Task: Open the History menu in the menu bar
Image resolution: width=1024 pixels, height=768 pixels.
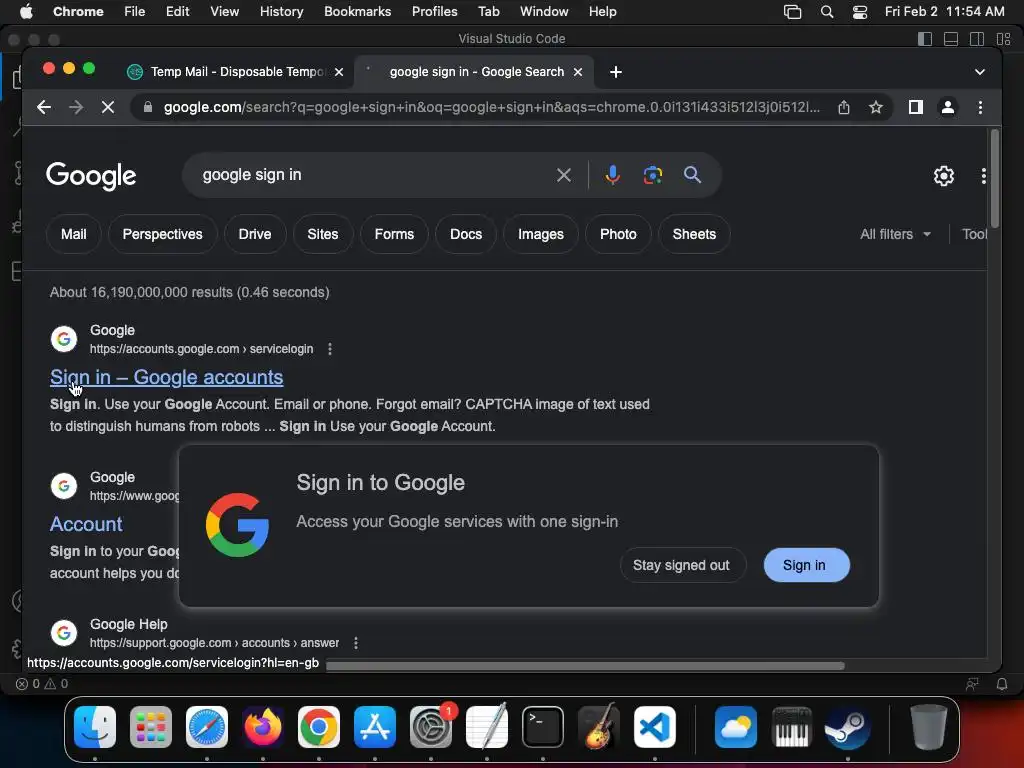Action: pyautogui.click(x=281, y=12)
